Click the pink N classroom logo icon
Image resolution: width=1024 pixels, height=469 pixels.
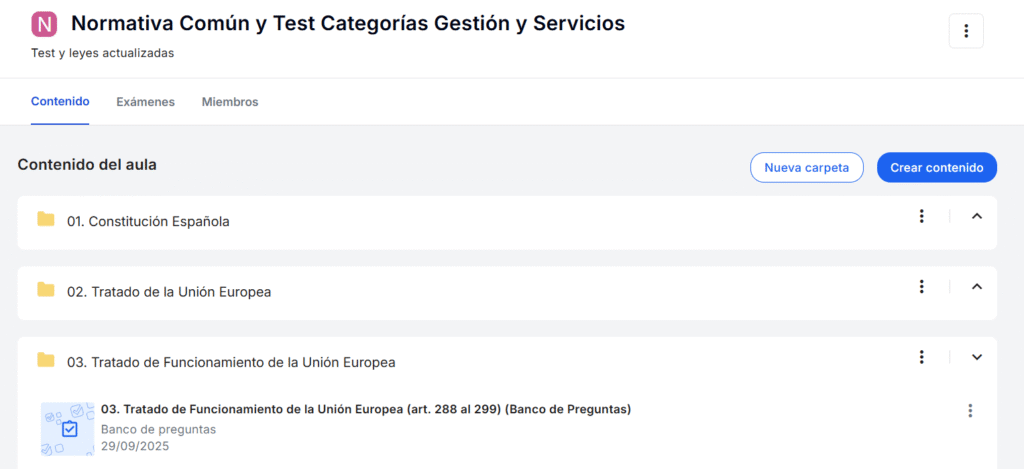pos(44,24)
